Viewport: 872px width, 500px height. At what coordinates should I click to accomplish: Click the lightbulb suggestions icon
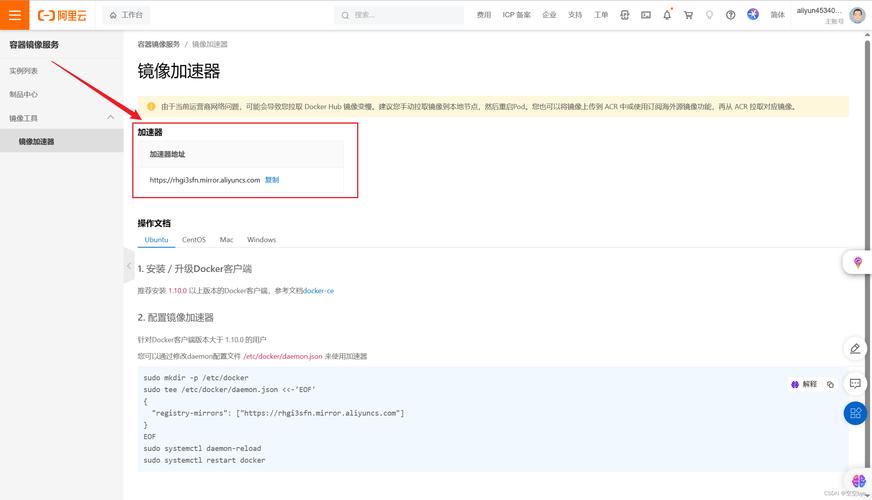709,15
